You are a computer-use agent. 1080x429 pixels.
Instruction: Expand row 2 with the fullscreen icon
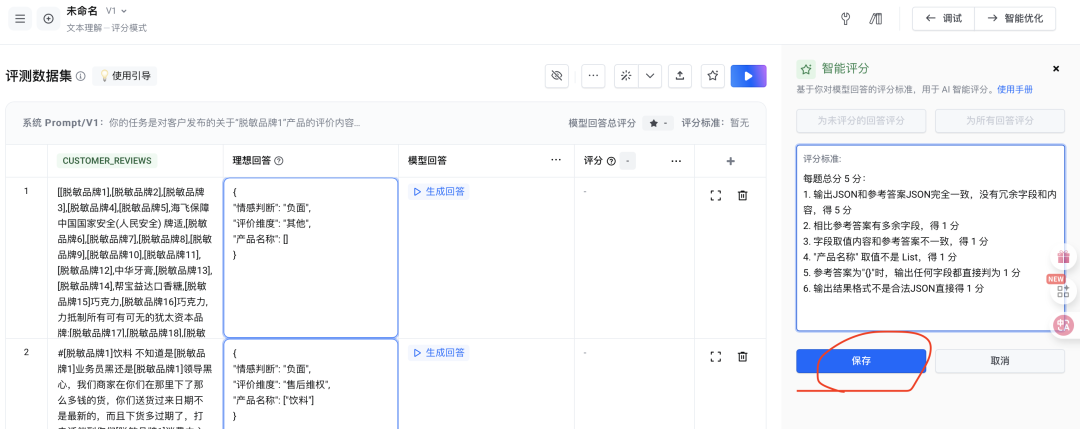(716, 357)
